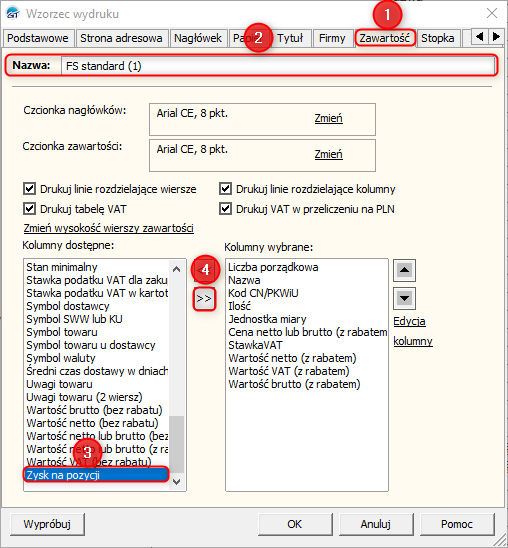Open Zmień wysokość wierszy zawartości link
Screen dimensions: 508x548
click(x=109, y=228)
